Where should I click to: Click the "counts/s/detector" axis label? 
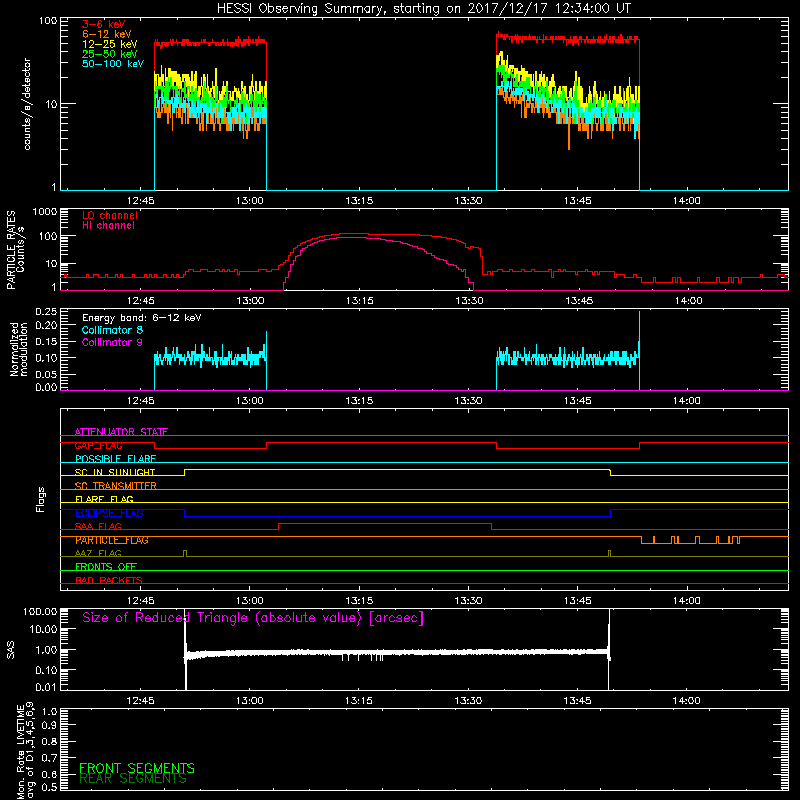27,104
